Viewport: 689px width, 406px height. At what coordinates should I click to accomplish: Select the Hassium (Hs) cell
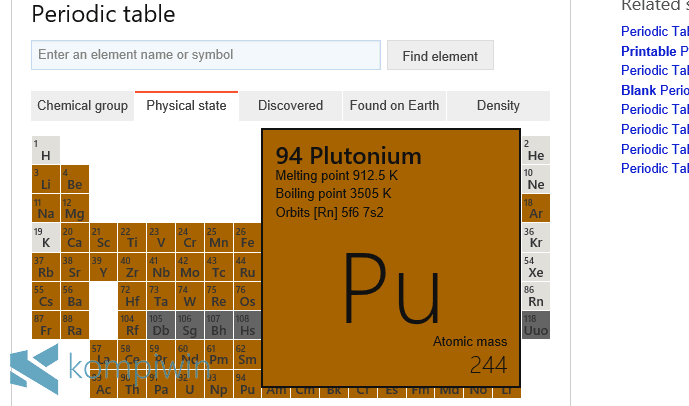coord(247,325)
